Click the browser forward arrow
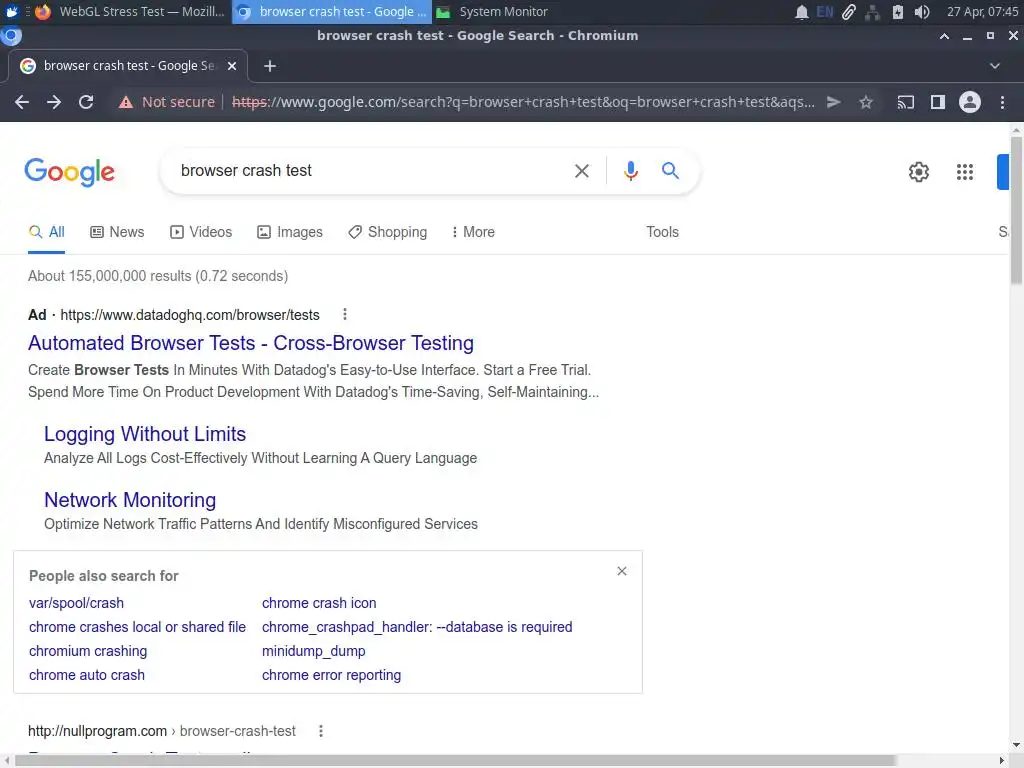This screenshot has width=1024, height=768. [54, 102]
